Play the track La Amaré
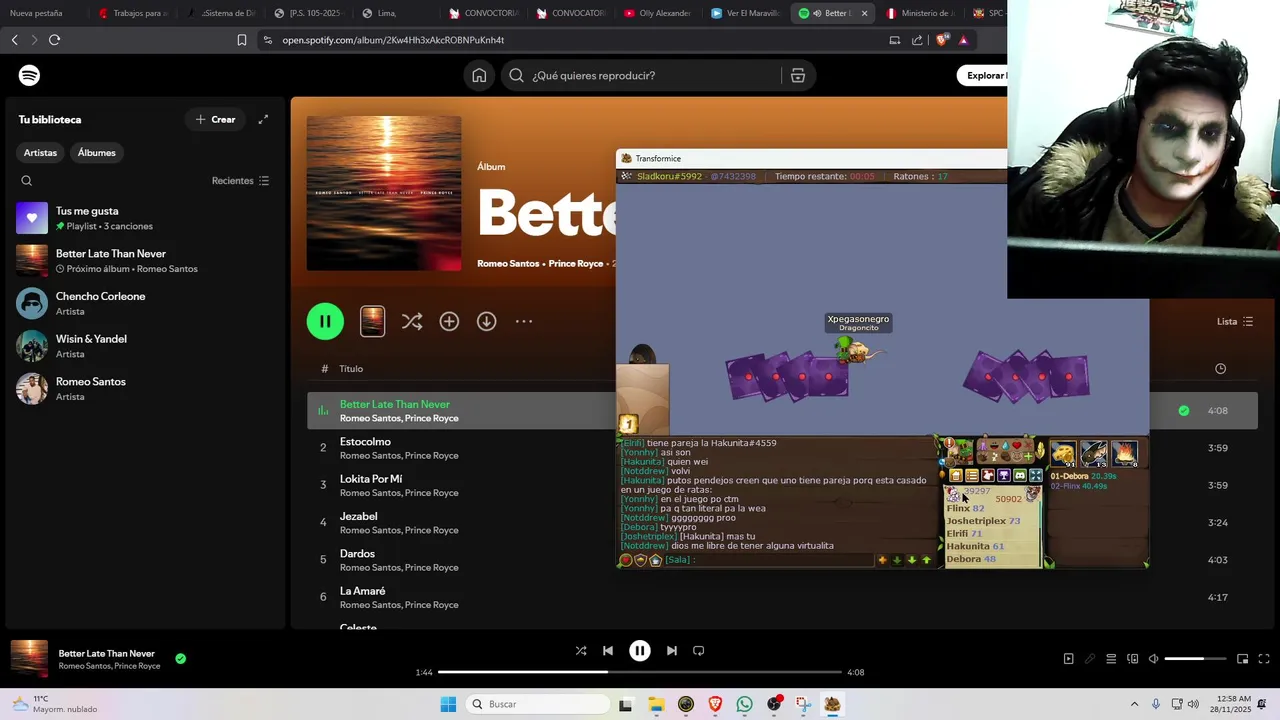The width and height of the screenshot is (1280, 720). pos(363,591)
